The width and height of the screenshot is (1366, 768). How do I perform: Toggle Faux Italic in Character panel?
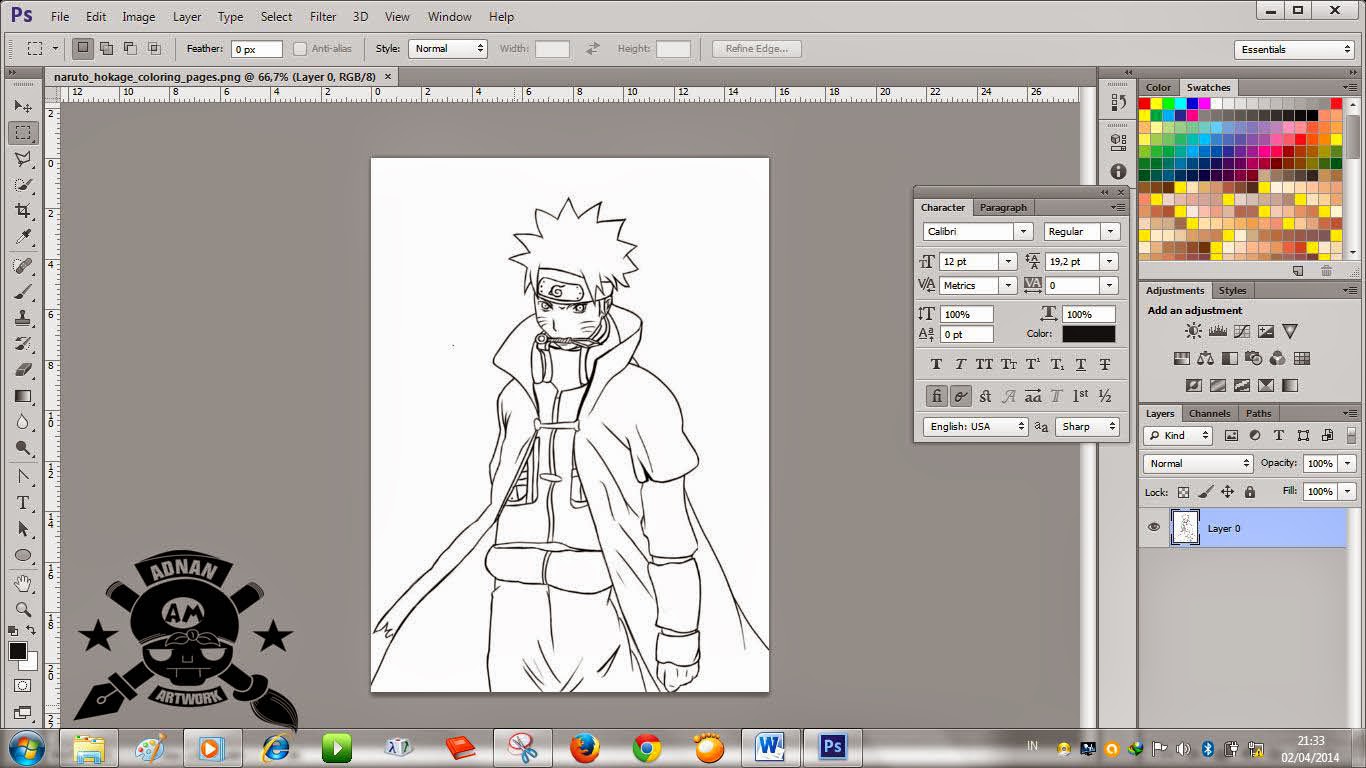click(x=960, y=365)
